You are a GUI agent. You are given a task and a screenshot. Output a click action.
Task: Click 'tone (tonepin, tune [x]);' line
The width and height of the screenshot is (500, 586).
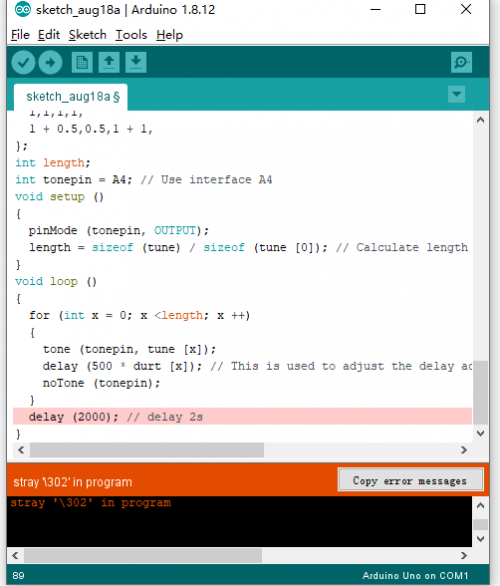[x=129, y=349]
